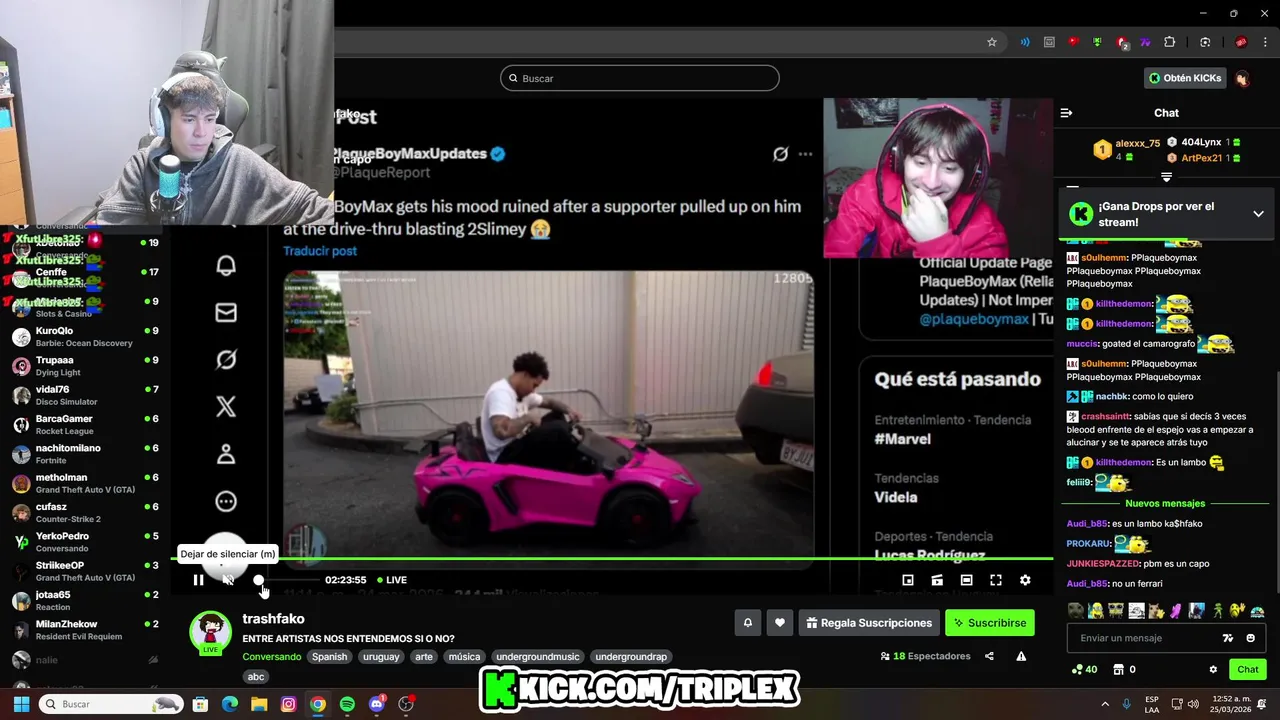Open metholman channel in sidebar
The height and width of the screenshot is (720, 1280).
click(84, 483)
